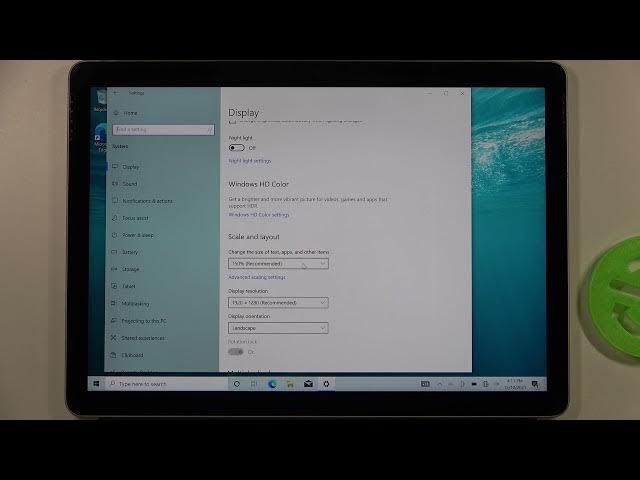Open Mail app from taskbar
Image resolution: width=640 pixels, height=480 pixels.
click(308, 384)
